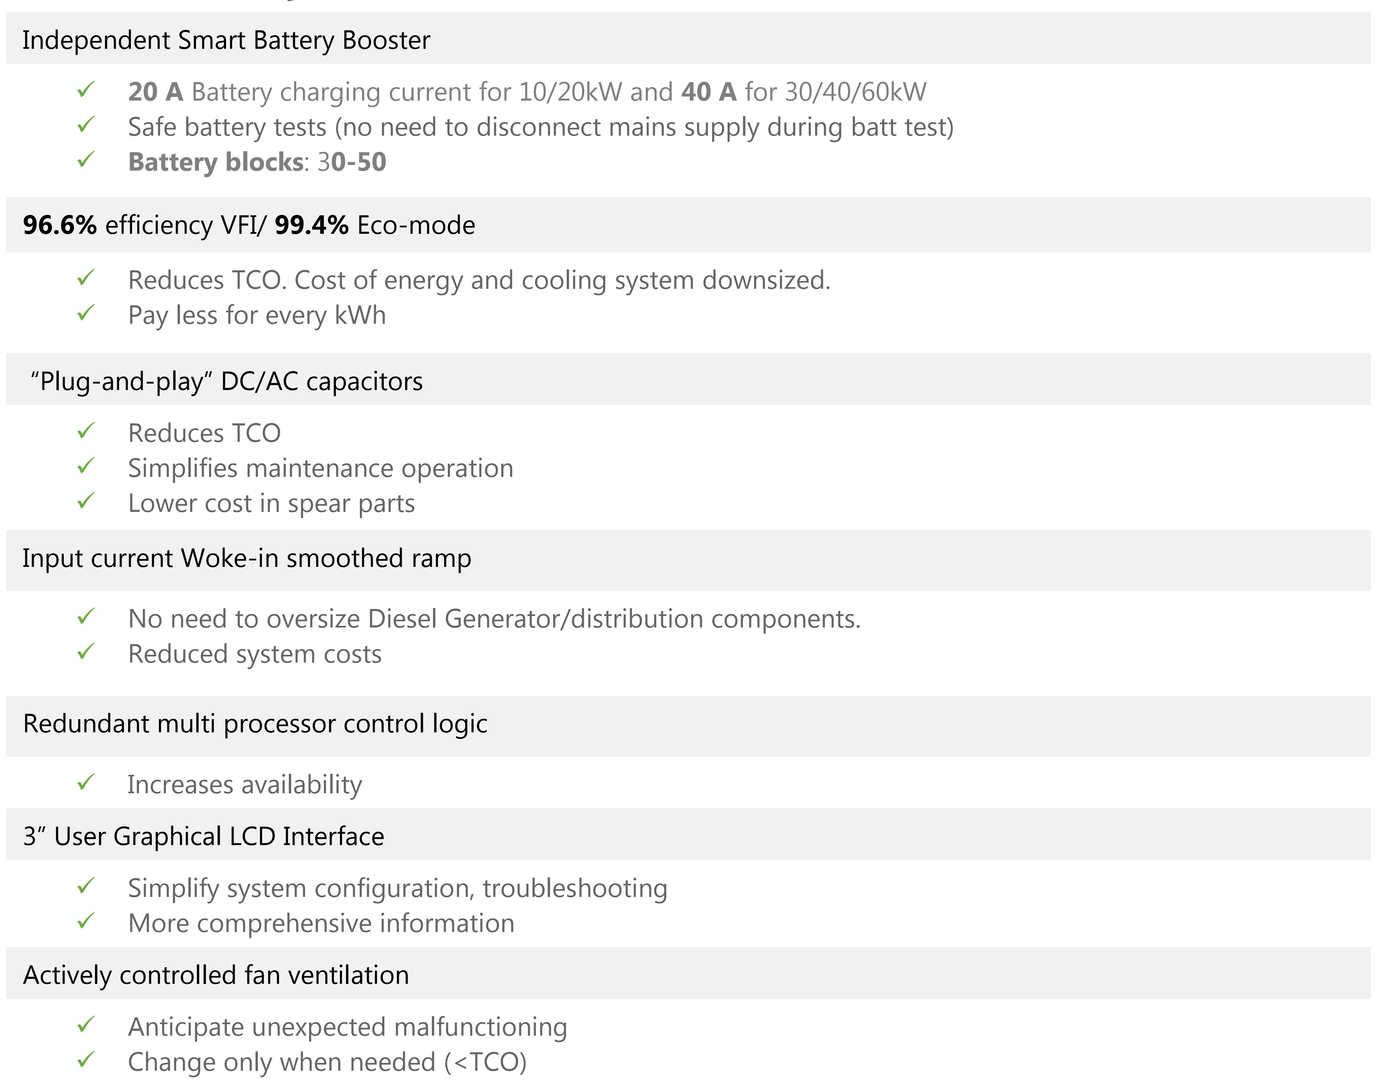Click the checkmark beside "Pay less for every kWh"

86,313
